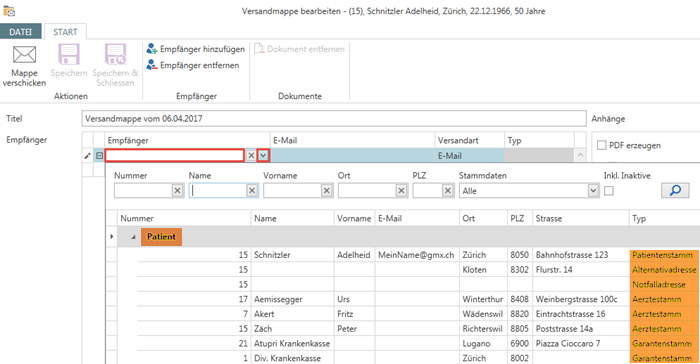Click the Titel text field

coord(334,119)
